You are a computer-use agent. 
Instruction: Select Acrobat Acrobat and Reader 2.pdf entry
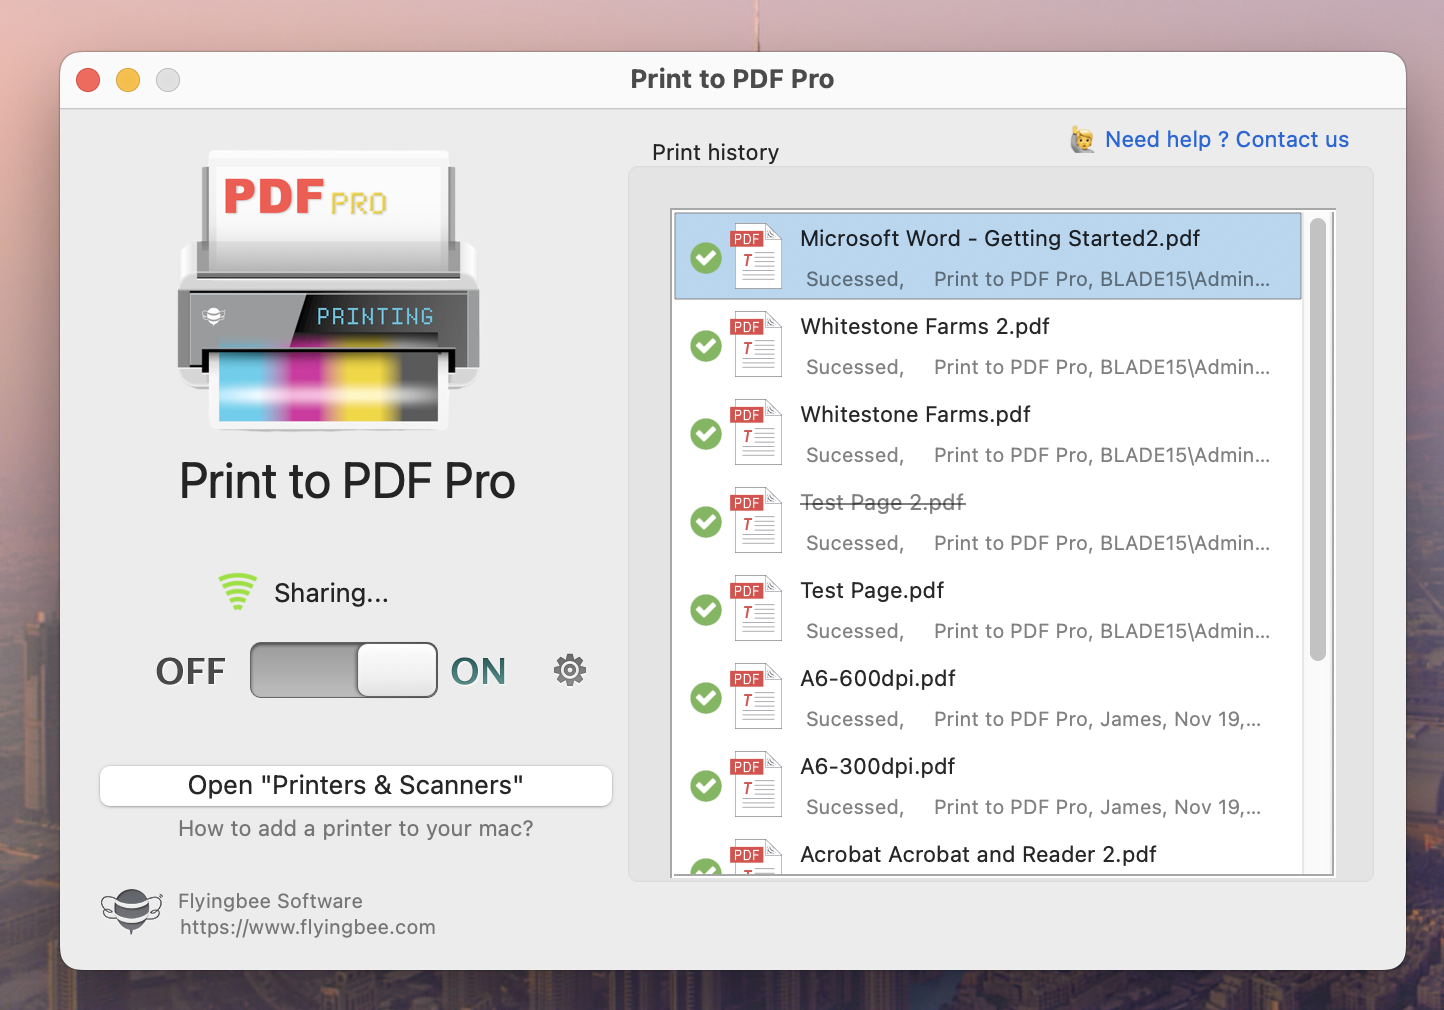(988, 853)
